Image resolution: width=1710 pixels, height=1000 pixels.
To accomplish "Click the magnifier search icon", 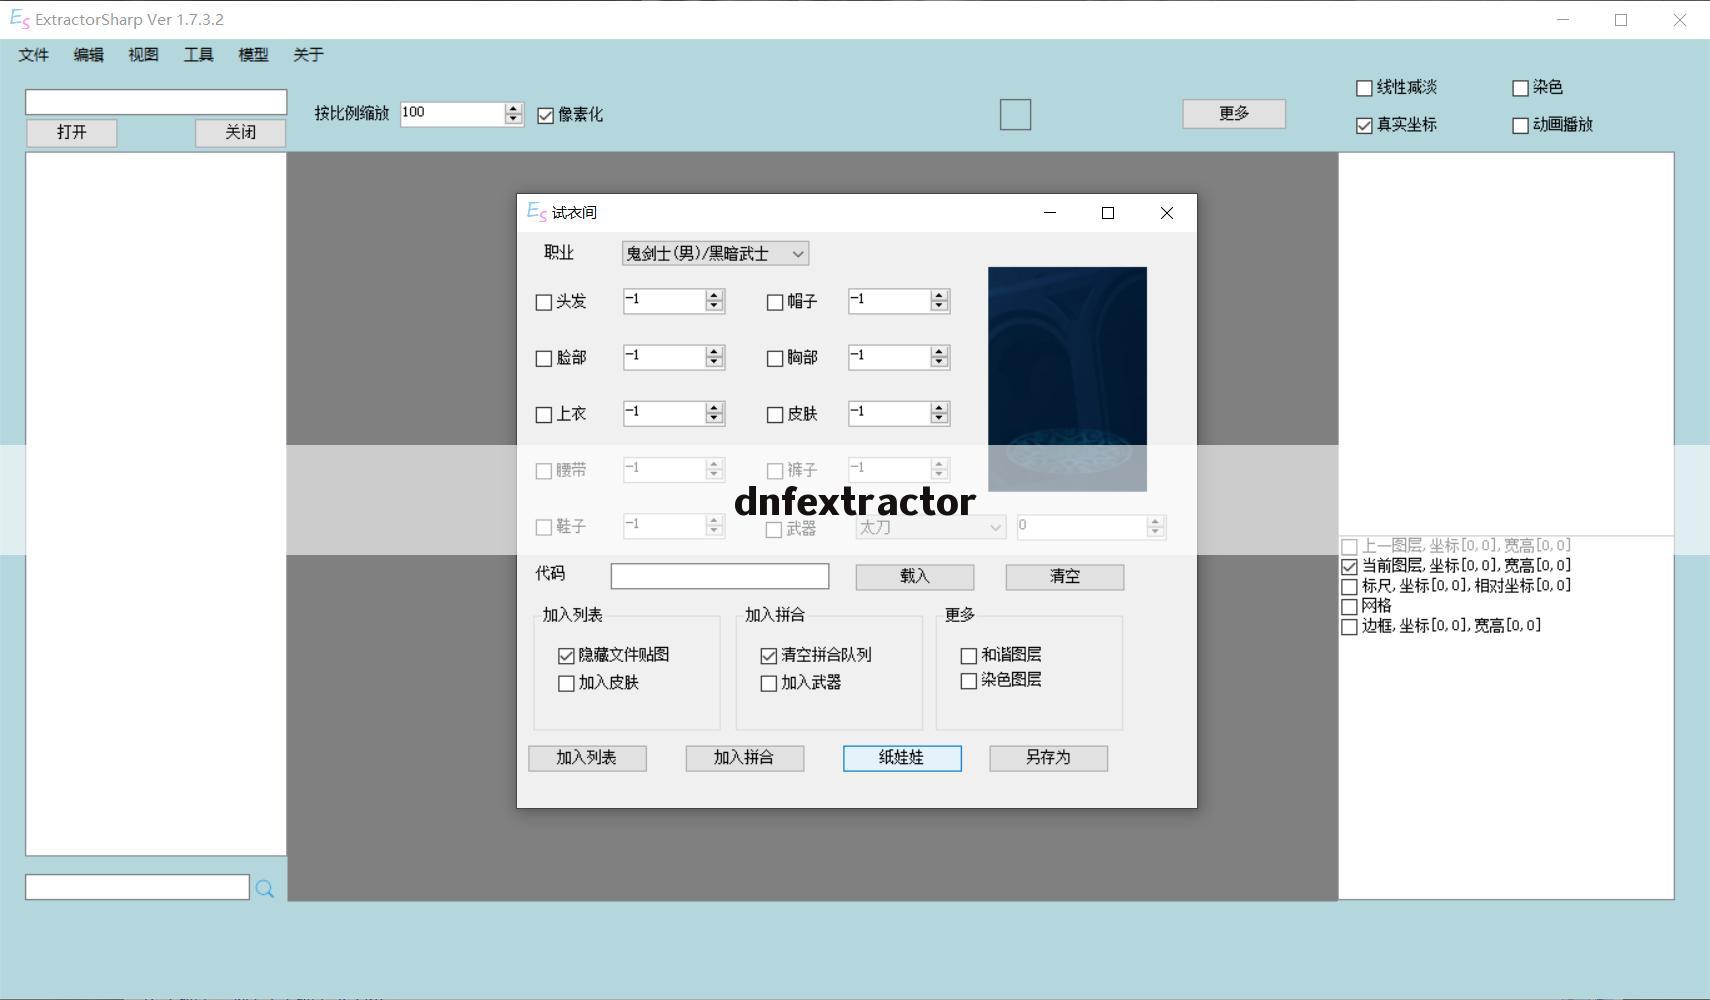I will coord(265,888).
